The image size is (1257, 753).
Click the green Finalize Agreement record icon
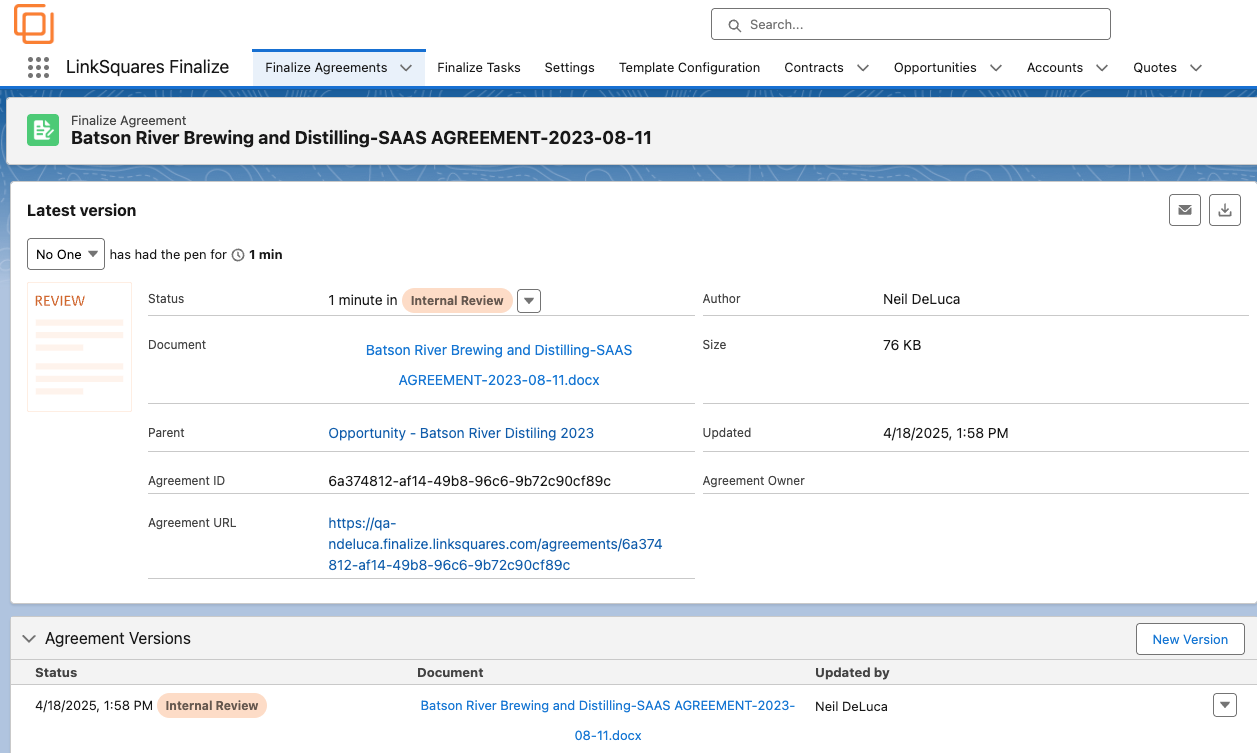pos(43,130)
